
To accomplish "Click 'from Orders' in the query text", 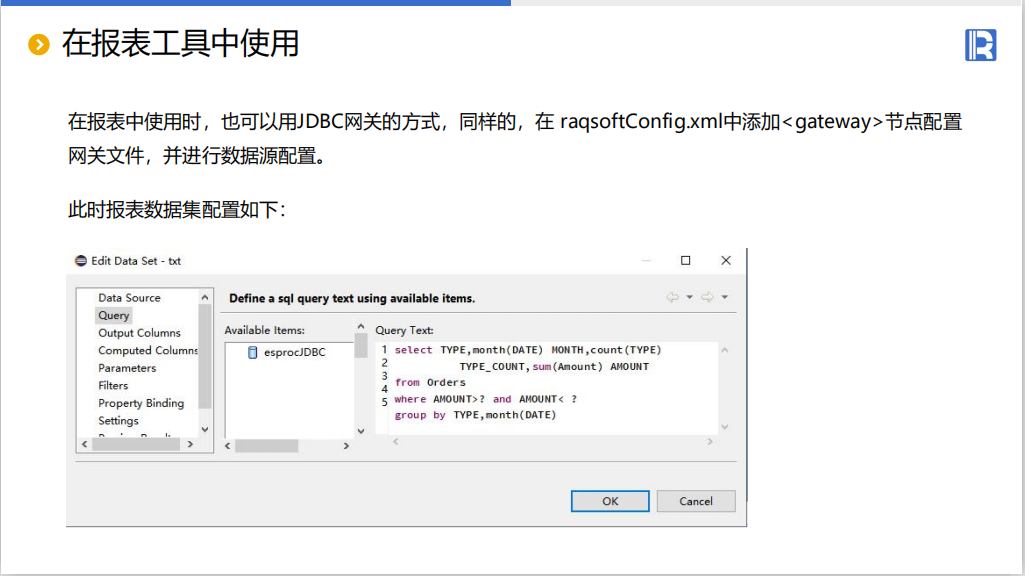I will point(430,382).
